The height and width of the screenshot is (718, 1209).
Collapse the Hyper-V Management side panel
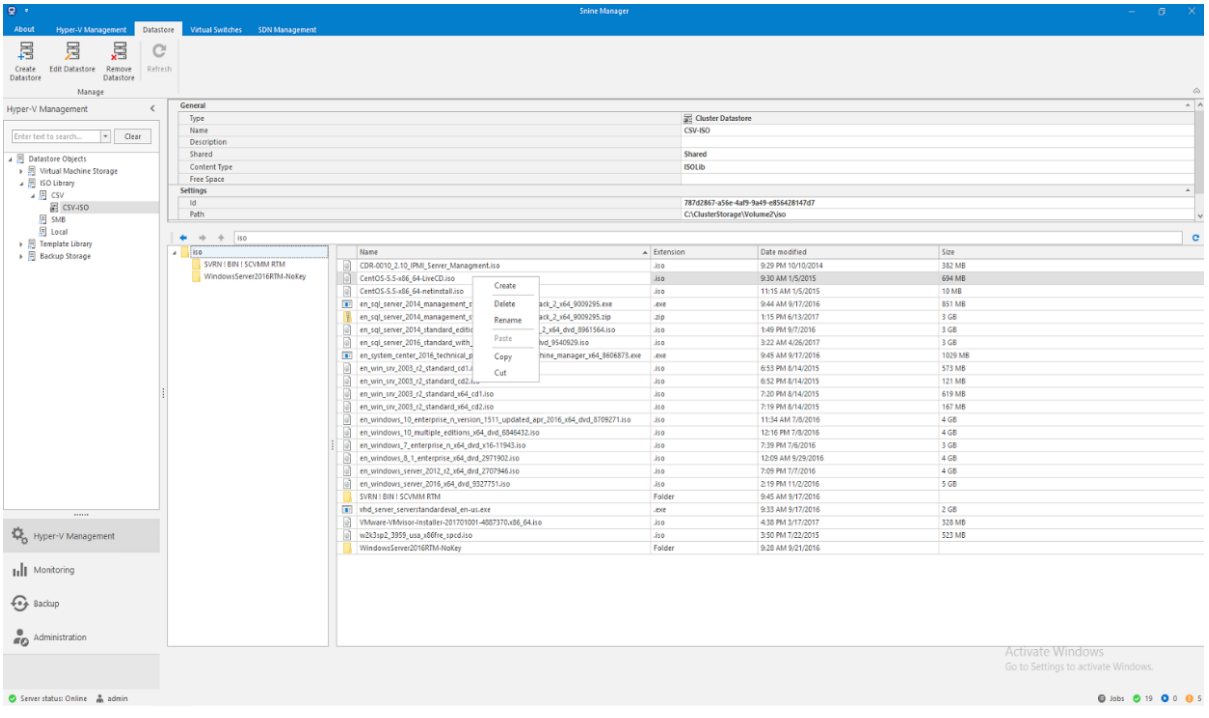click(x=152, y=109)
